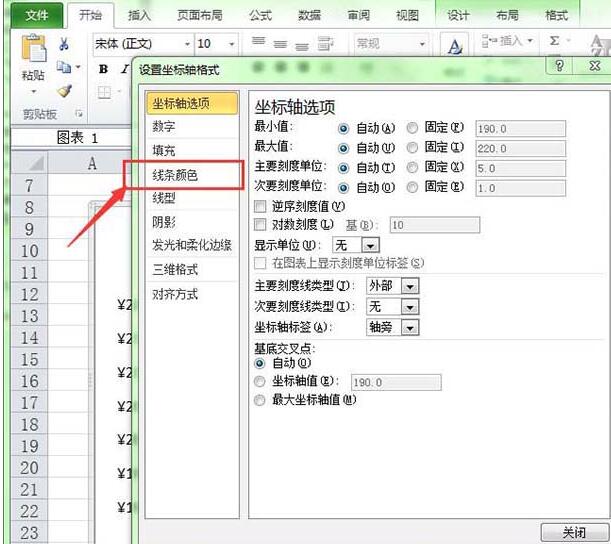Switch to the 插入 ribbon tab
Viewport: 611px width, 544px height.
point(139,16)
